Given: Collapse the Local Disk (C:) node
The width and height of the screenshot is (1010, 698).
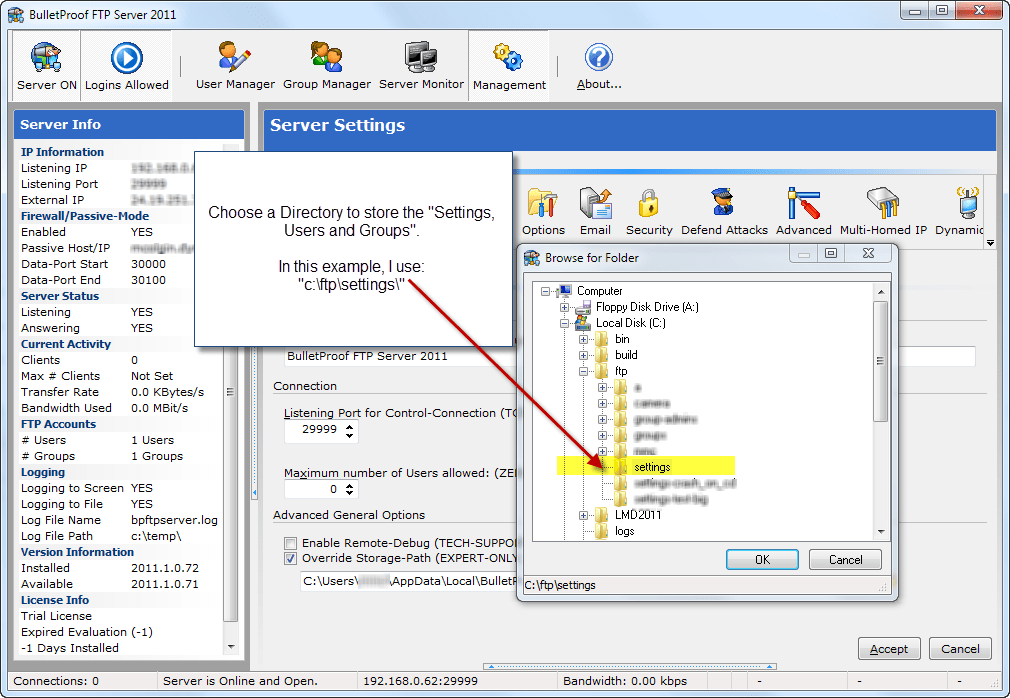Looking at the screenshot, I should point(564,324).
